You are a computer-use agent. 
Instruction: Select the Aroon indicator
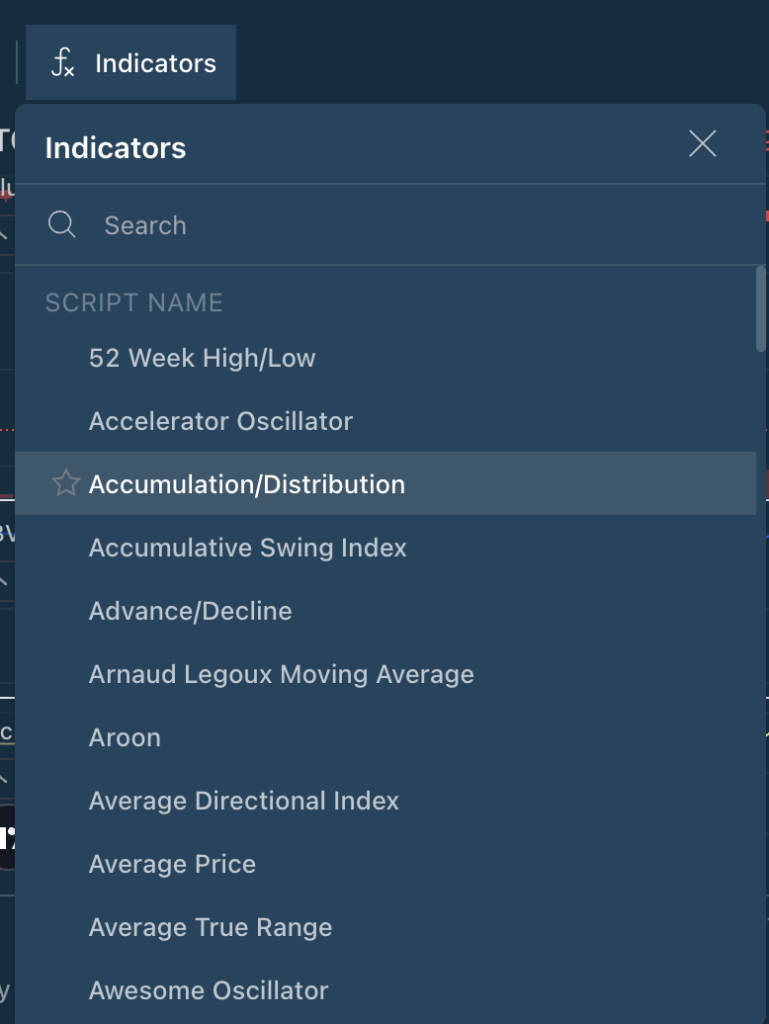tap(124, 738)
